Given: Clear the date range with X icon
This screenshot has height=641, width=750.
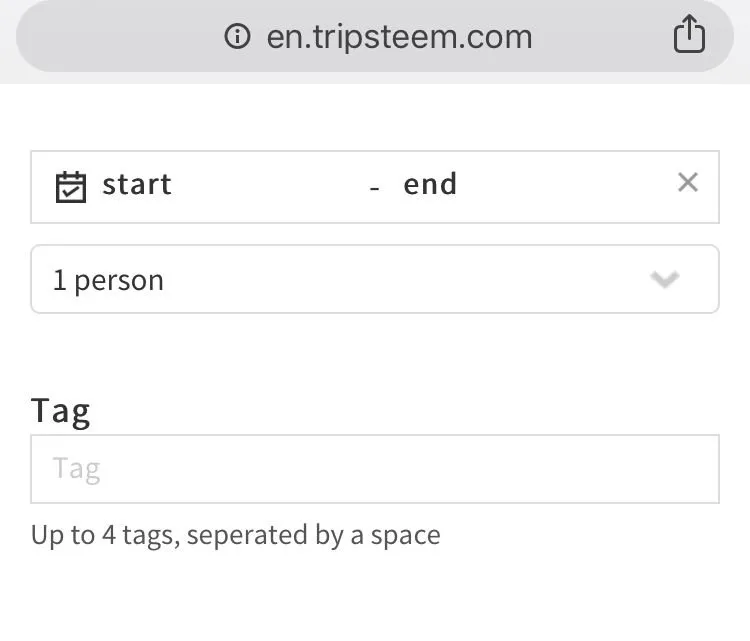Looking at the screenshot, I should coord(688,182).
